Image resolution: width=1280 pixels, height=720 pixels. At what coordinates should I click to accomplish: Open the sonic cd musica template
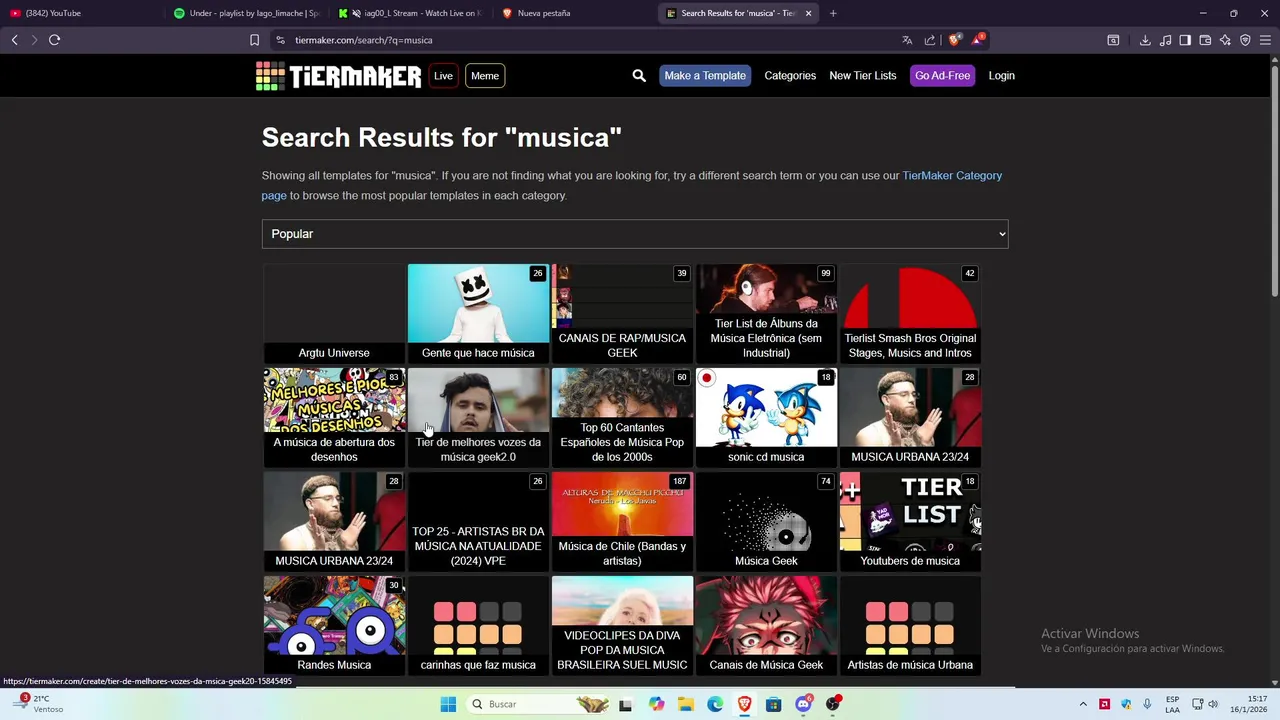(x=766, y=417)
